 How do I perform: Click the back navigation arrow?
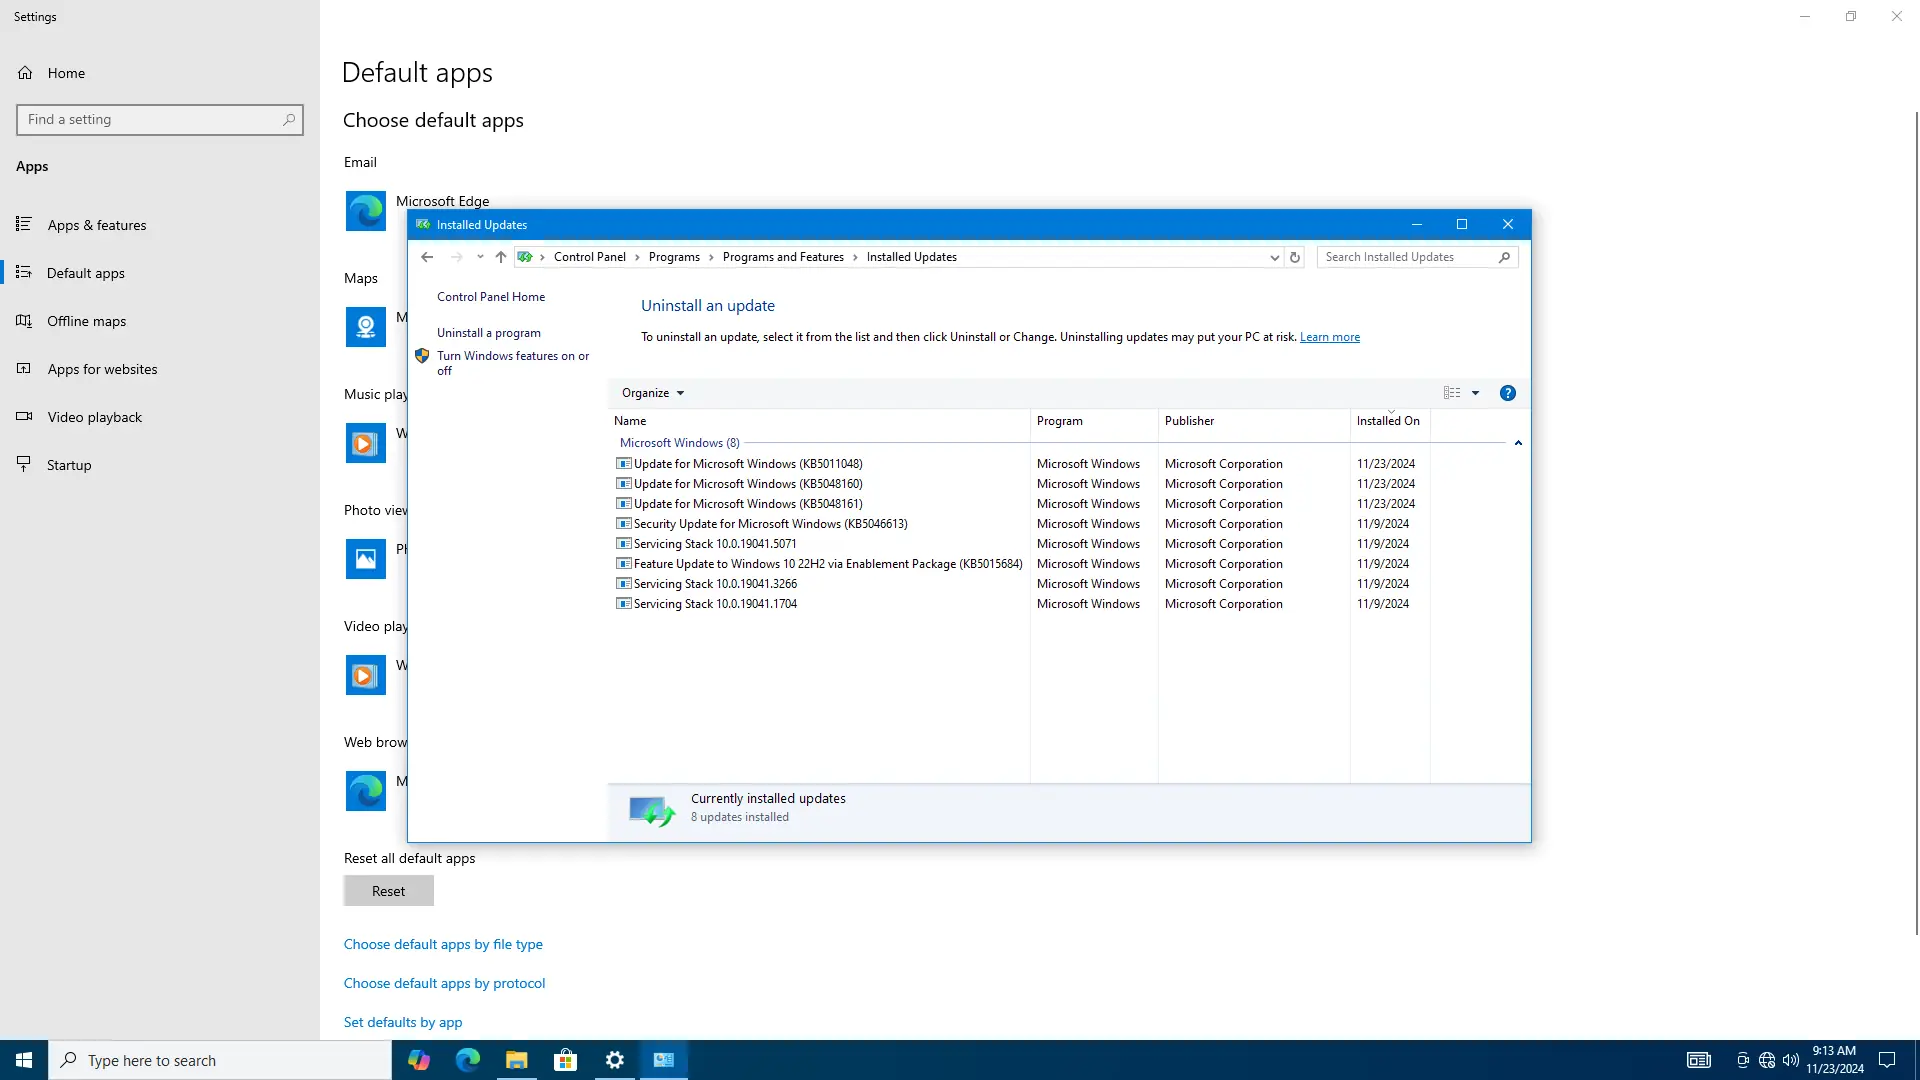[427, 257]
